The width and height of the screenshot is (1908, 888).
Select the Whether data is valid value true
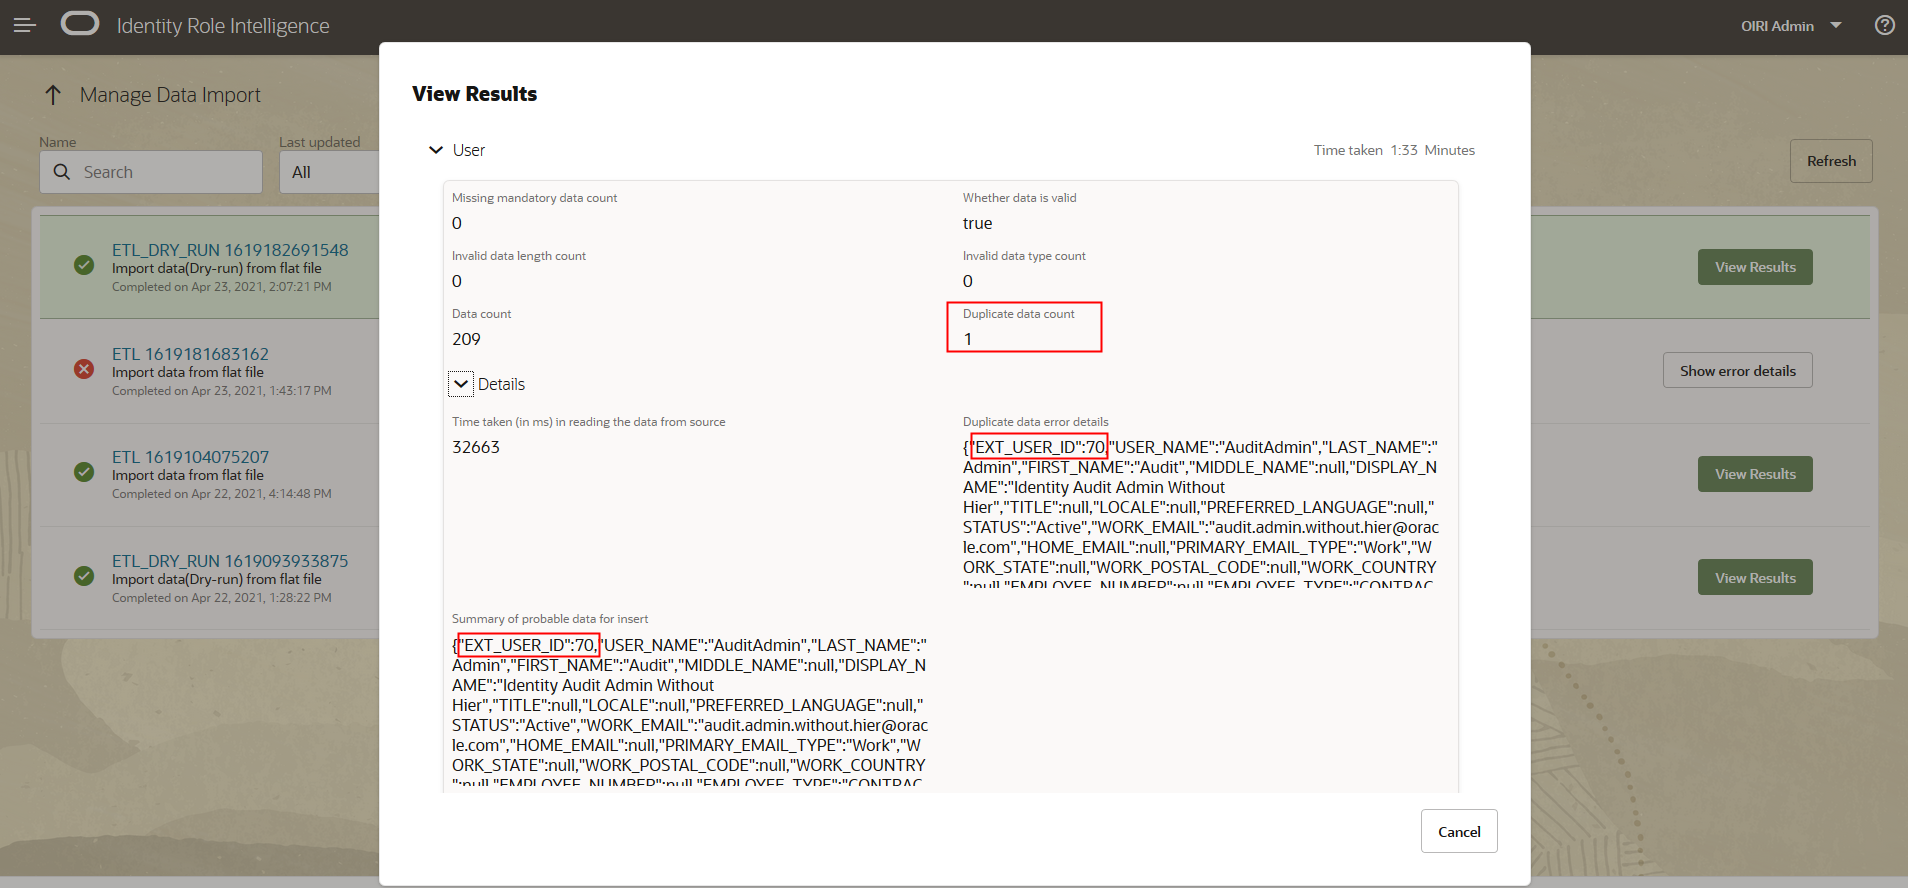point(977,223)
